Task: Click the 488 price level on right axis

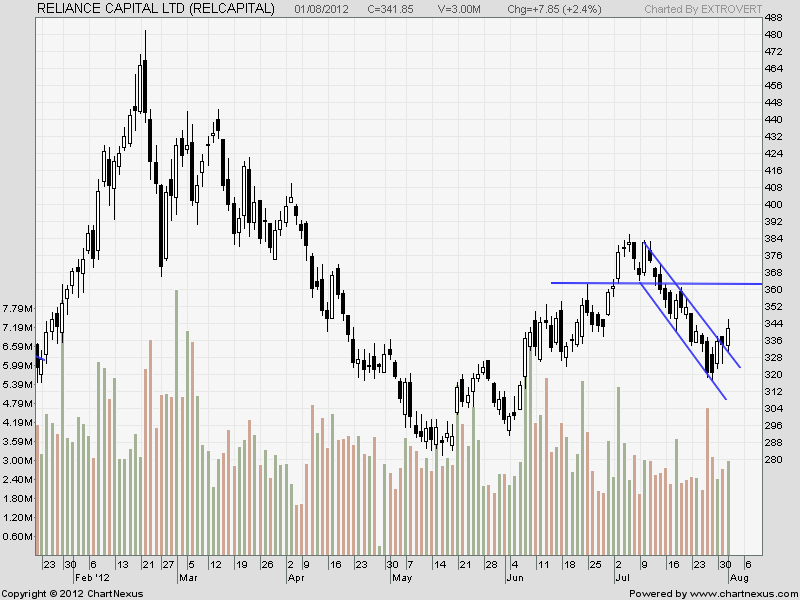Action: click(773, 18)
